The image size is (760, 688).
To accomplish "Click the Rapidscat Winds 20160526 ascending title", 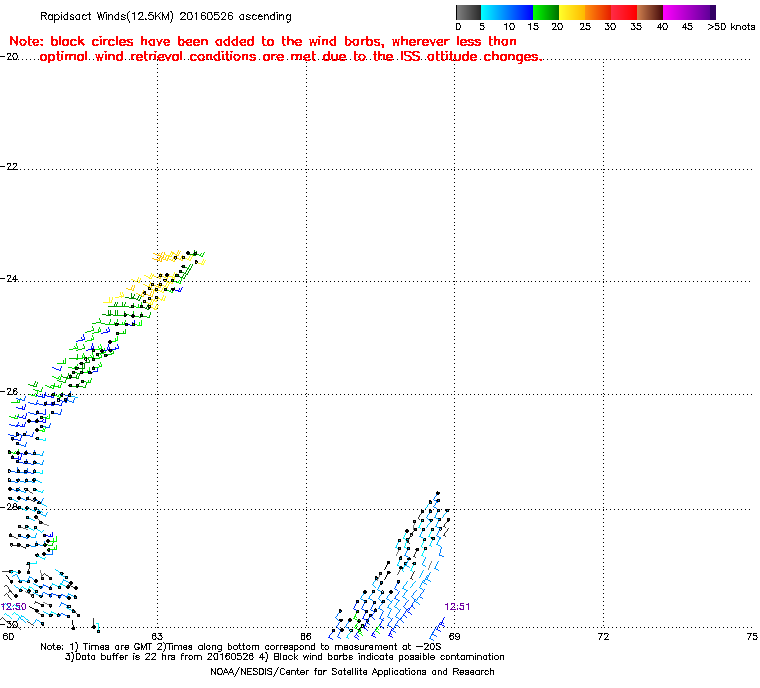I will tap(166, 16).
